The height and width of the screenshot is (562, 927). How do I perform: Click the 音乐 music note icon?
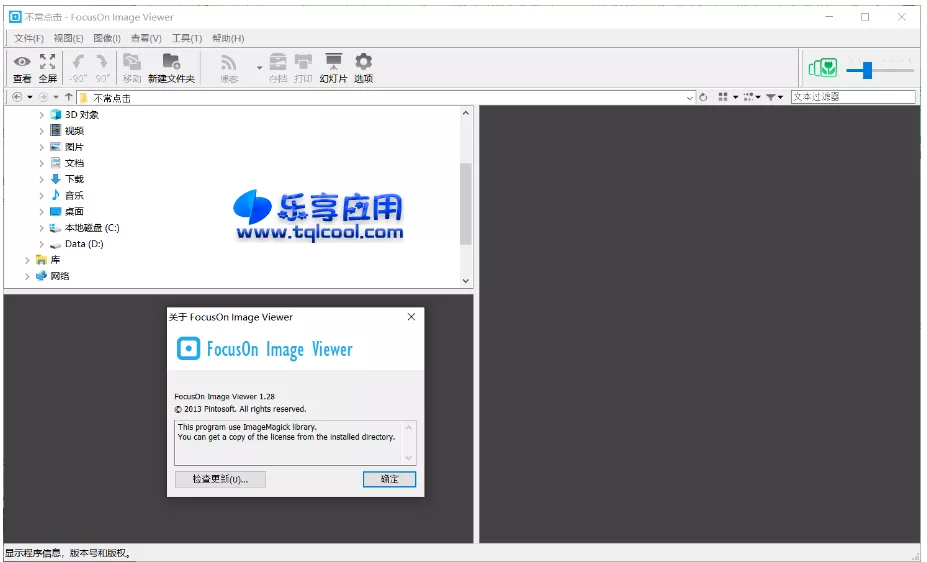click(56, 195)
